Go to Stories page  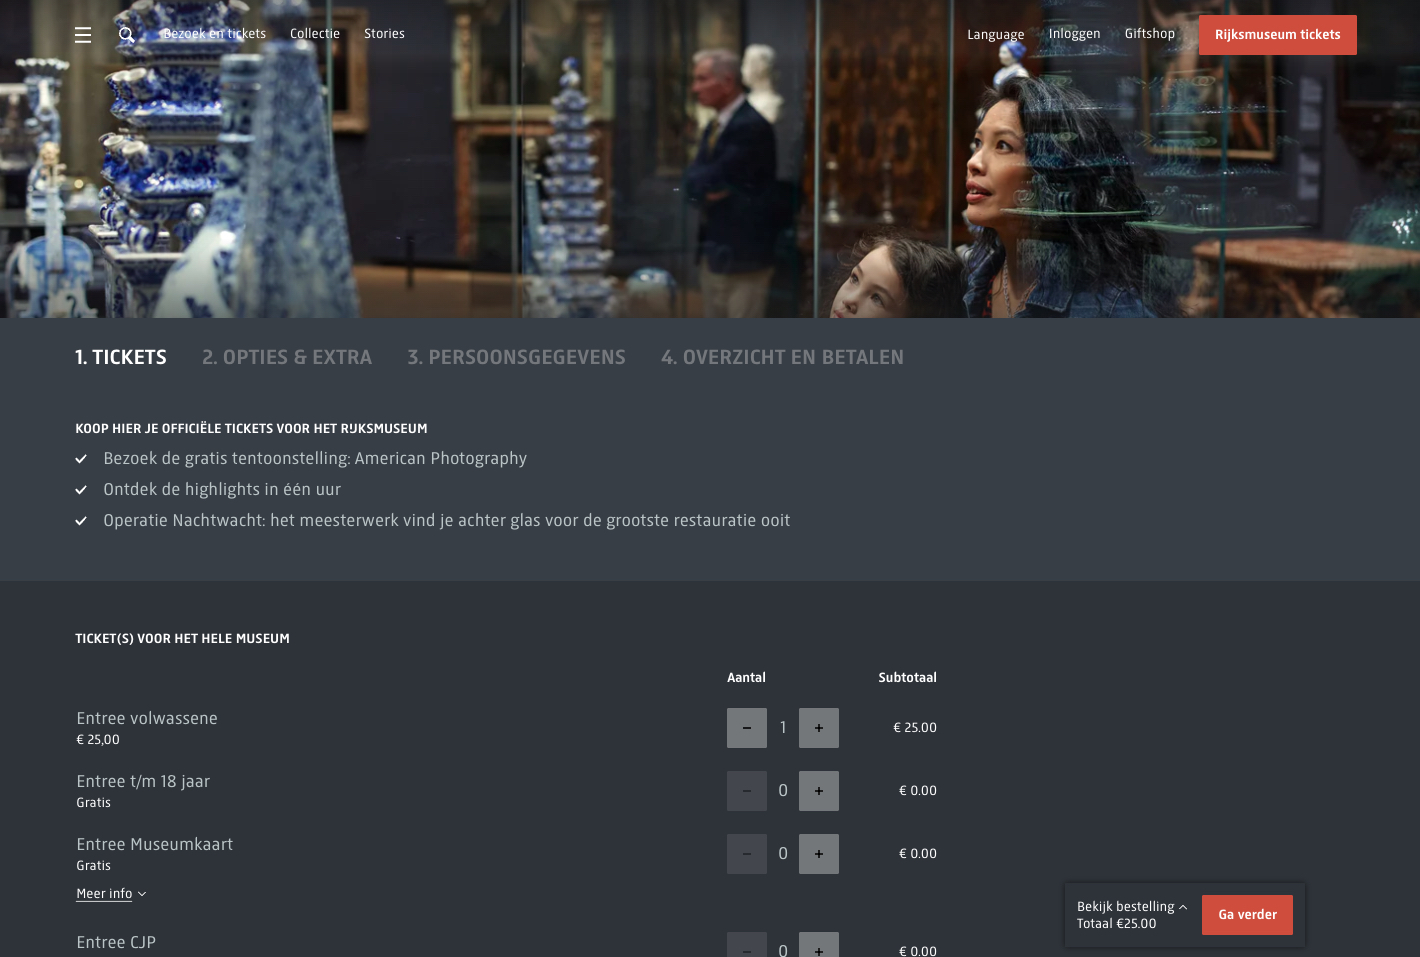tap(384, 34)
